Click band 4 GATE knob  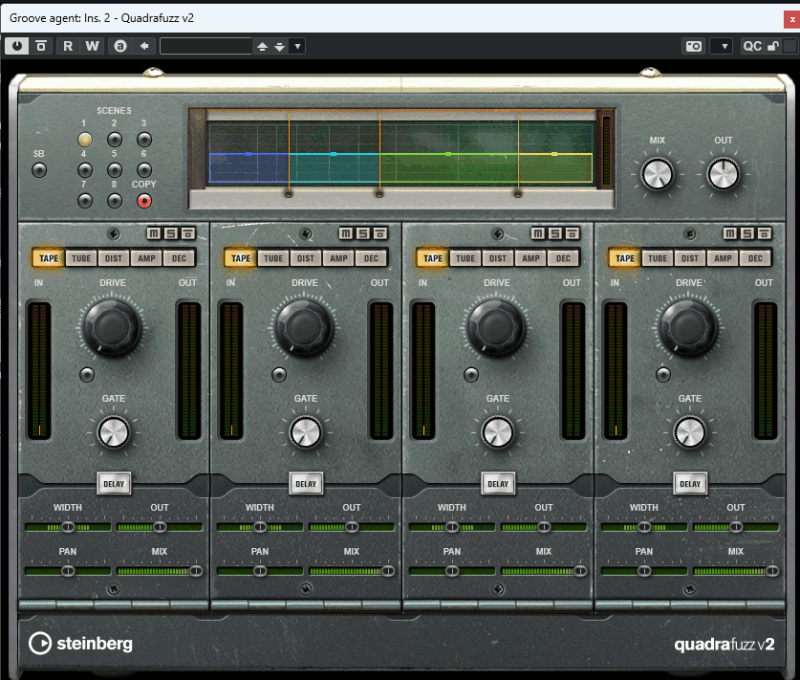689,433
